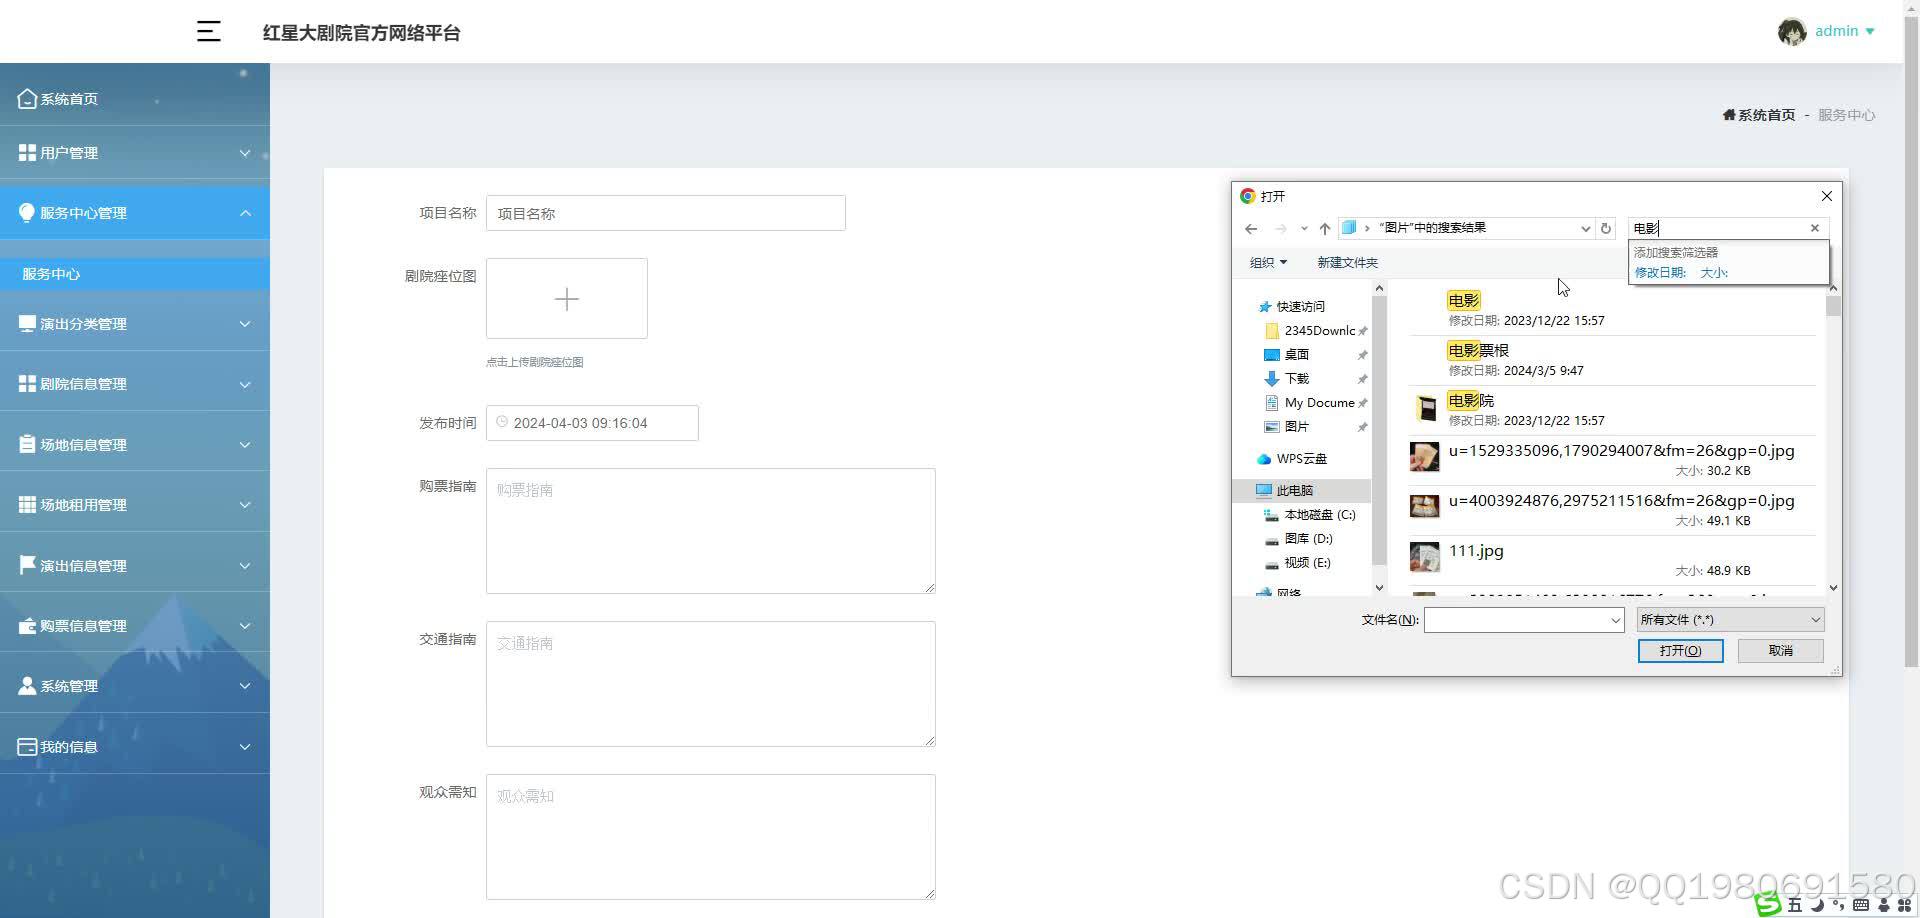Click Sogou input method tray icon

click(x=1768, y=904)
